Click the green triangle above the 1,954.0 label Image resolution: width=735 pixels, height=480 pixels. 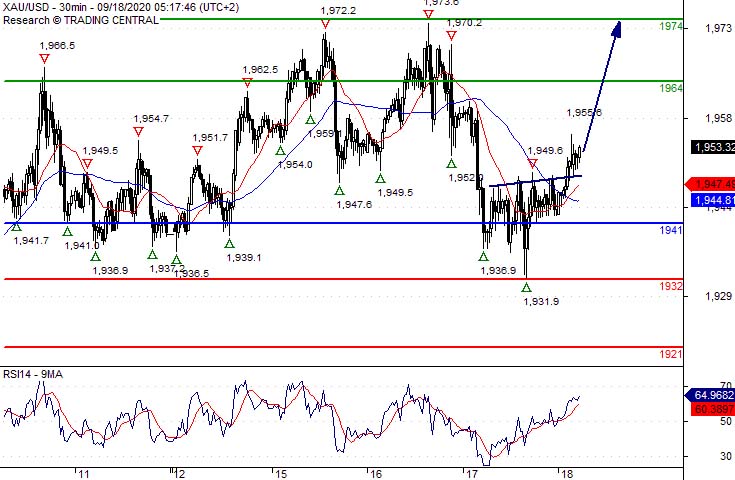tap(280, 150)
